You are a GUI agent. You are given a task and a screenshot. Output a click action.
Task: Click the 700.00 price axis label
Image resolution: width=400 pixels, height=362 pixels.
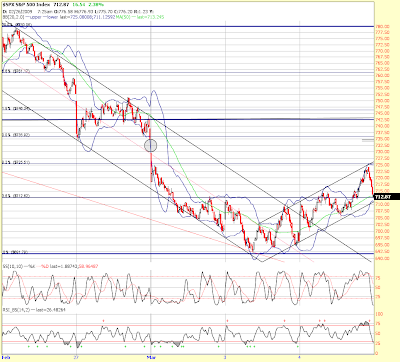(383, 231)
